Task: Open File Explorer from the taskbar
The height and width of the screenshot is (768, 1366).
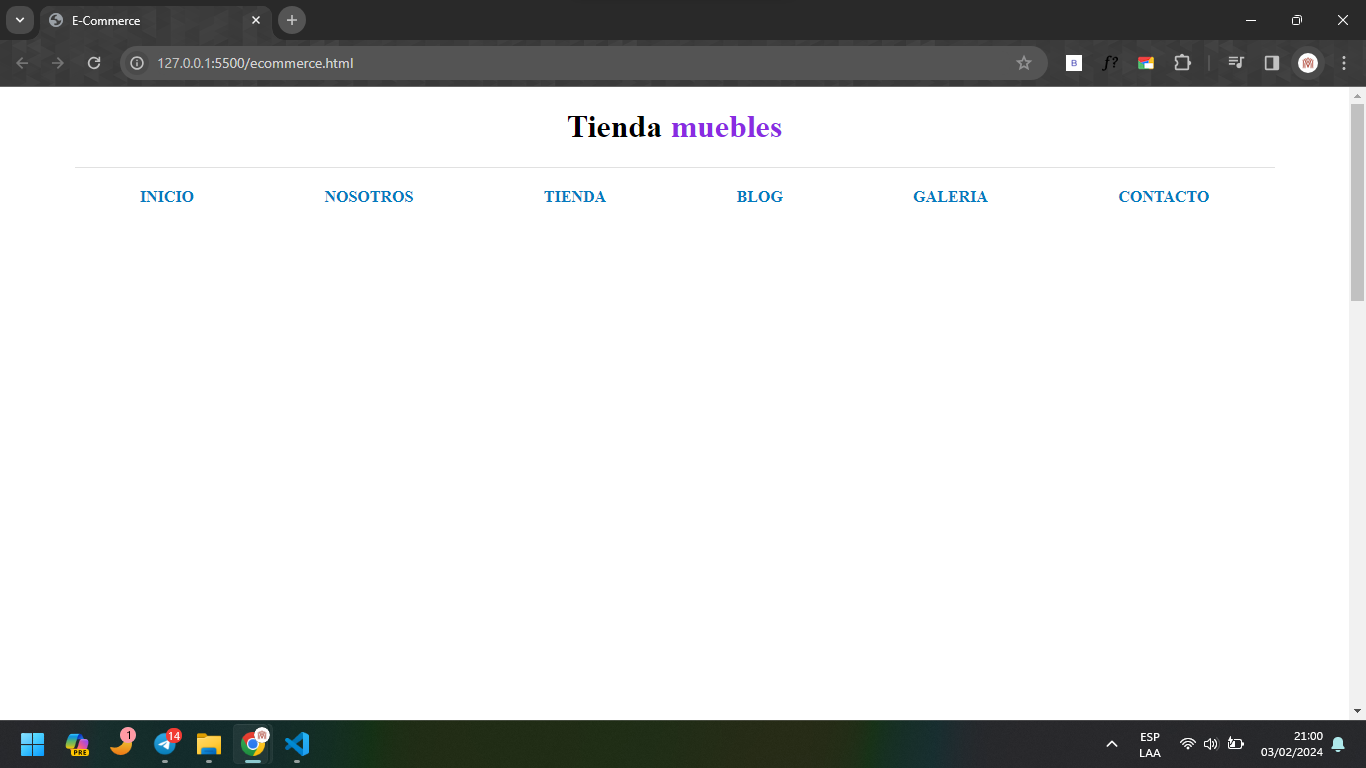Action: click(x=209, y=744)
